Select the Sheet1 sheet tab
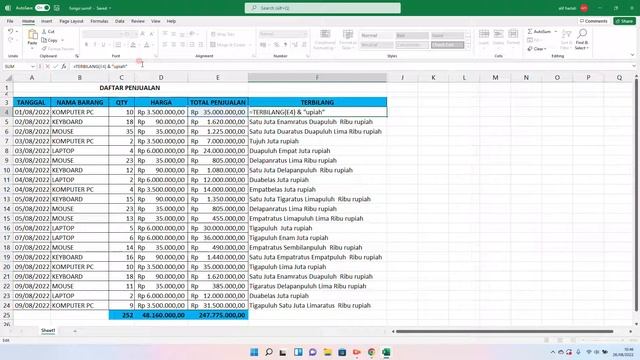 [x=48, y=331]
